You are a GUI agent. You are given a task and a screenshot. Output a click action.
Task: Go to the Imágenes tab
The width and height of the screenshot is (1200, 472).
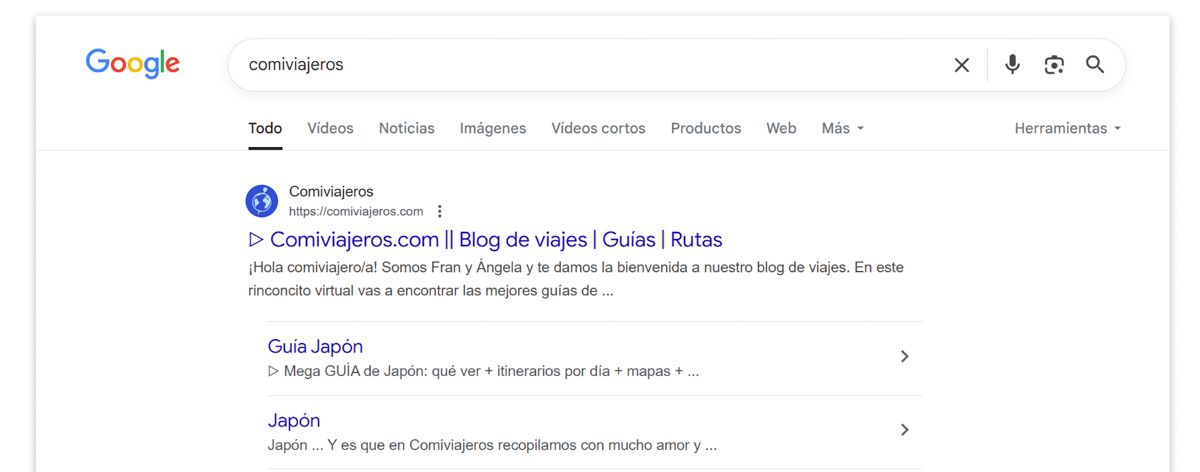pyautogui.click(x=492, y=128)
